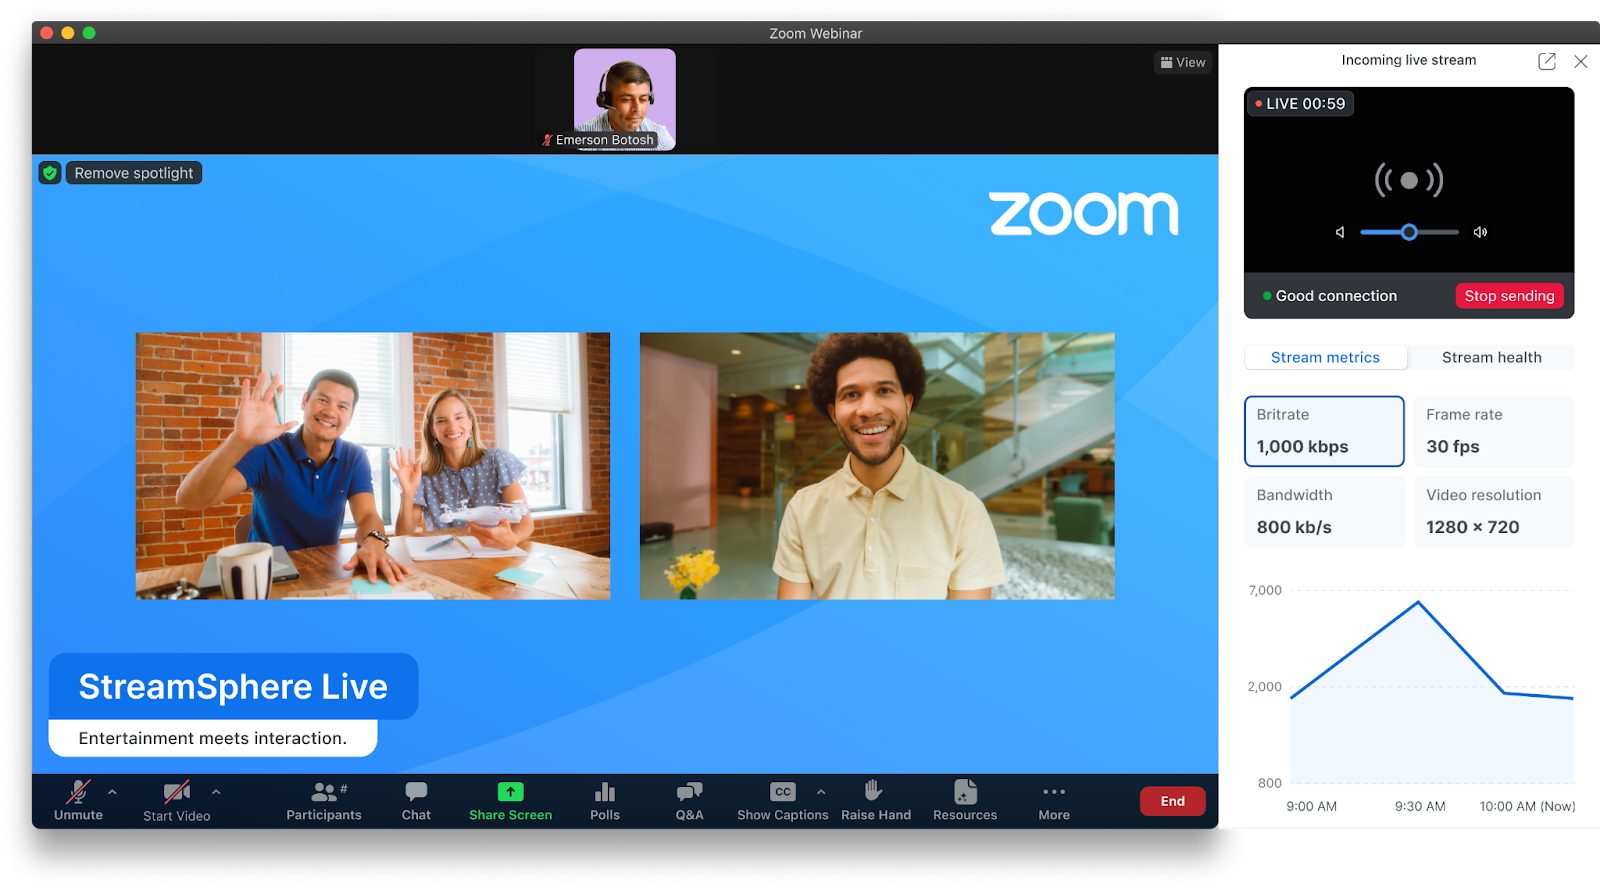This screenshot has width=1600, height=887.
Task: Click the green full-screen window button
Action: (89, 33)
